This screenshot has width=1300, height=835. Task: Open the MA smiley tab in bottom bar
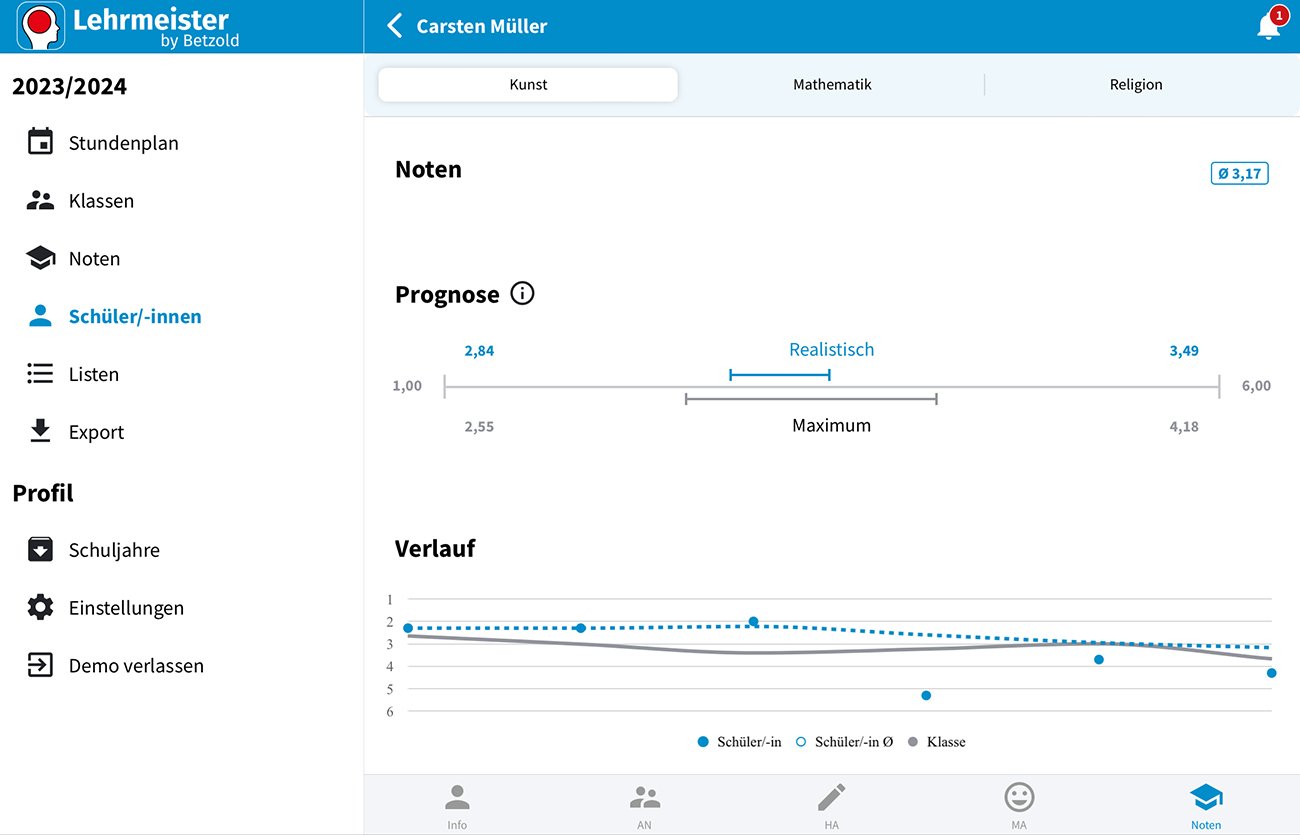1019,805
